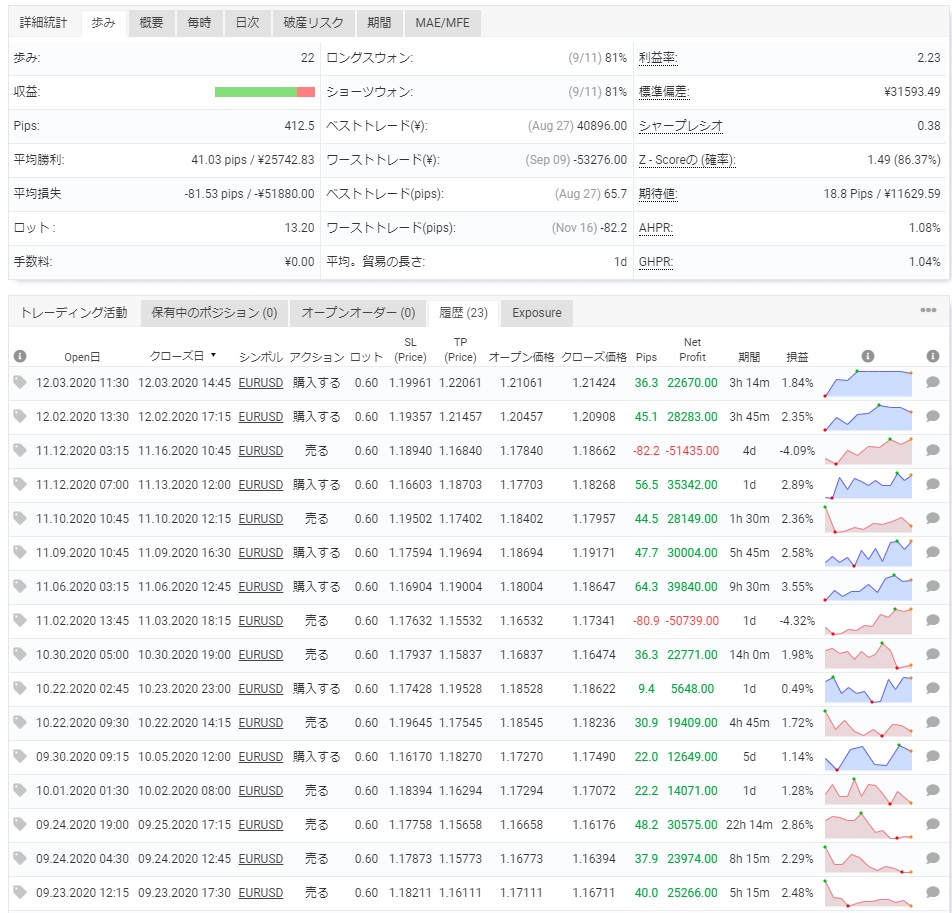
Task: Click 標準偏差 statistic label
Action: 664,92
